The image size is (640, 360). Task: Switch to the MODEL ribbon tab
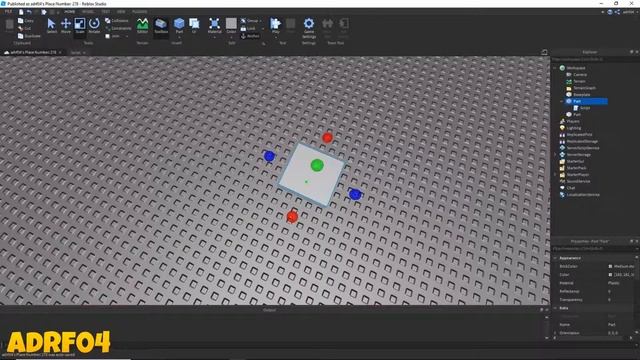click(x=88, y=12)
